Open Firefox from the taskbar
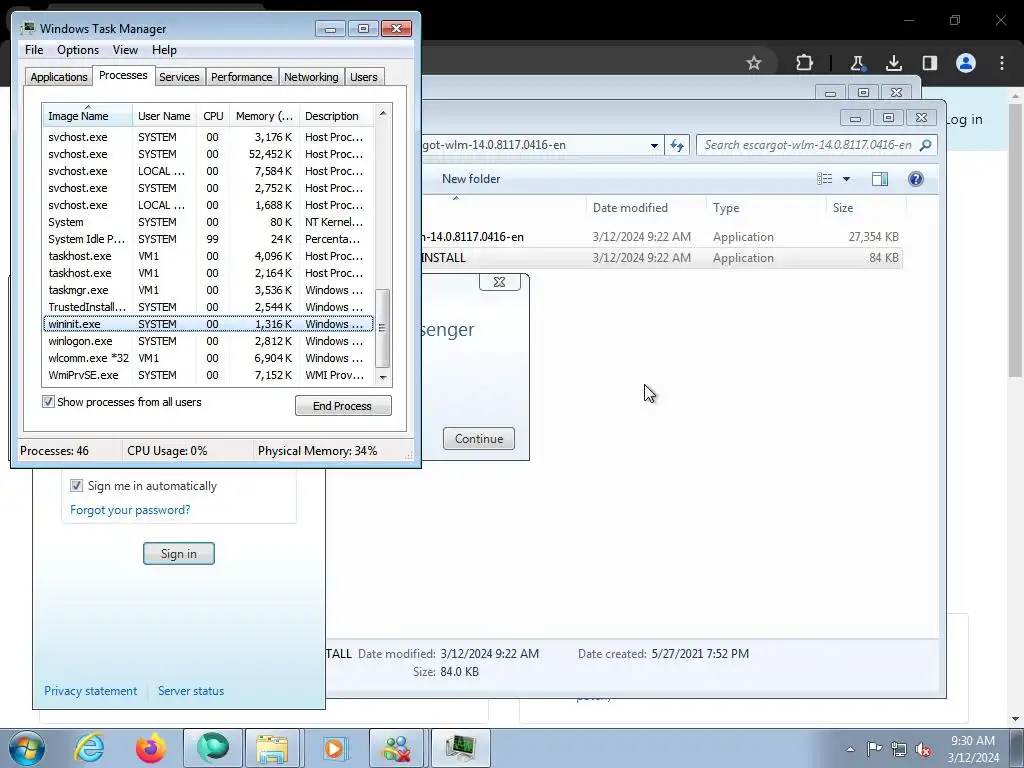 tap(150, 748)
